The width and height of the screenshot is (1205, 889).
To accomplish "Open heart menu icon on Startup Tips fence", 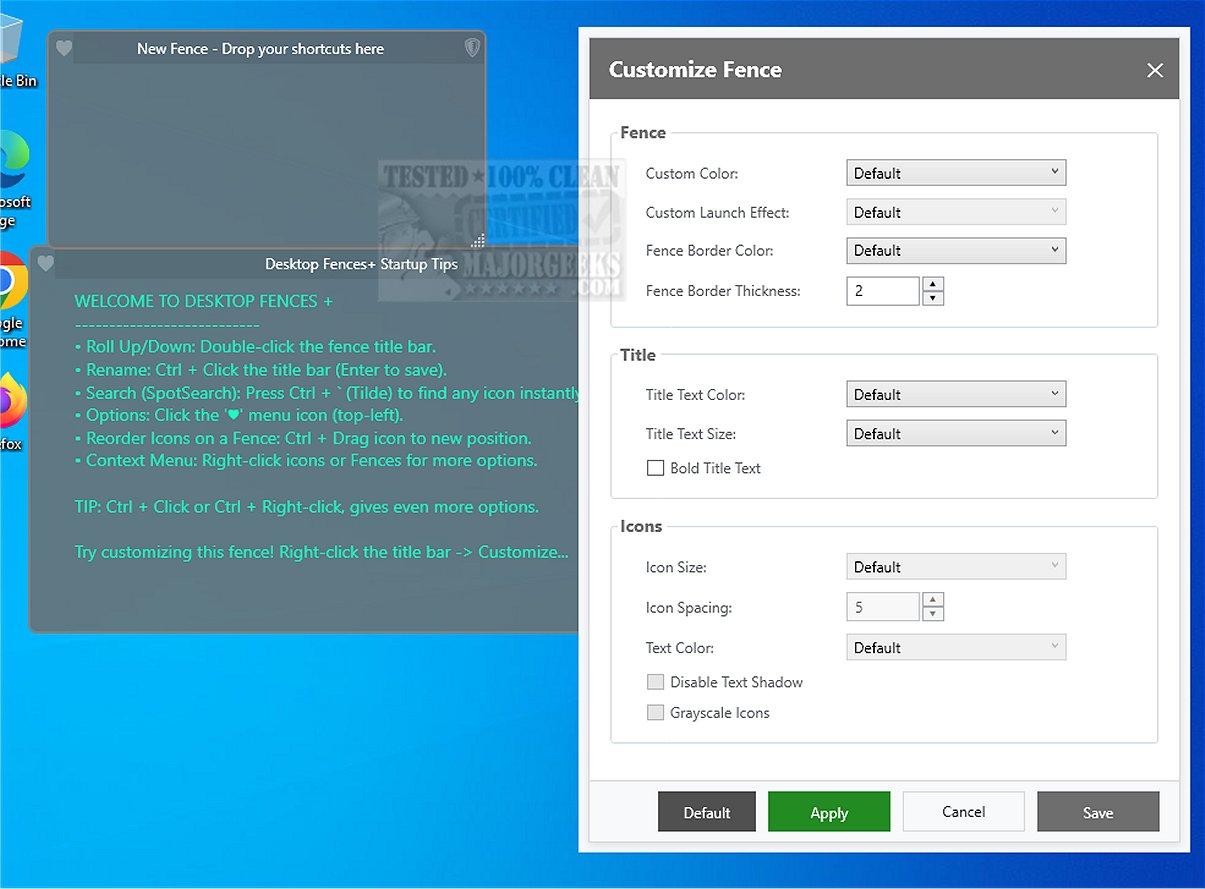I will click(x=45, y=264).
